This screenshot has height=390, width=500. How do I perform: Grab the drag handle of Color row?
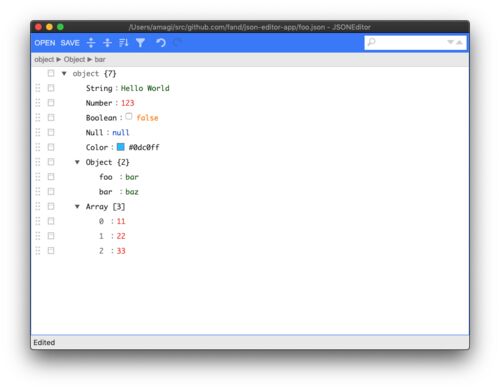point(38,147)
